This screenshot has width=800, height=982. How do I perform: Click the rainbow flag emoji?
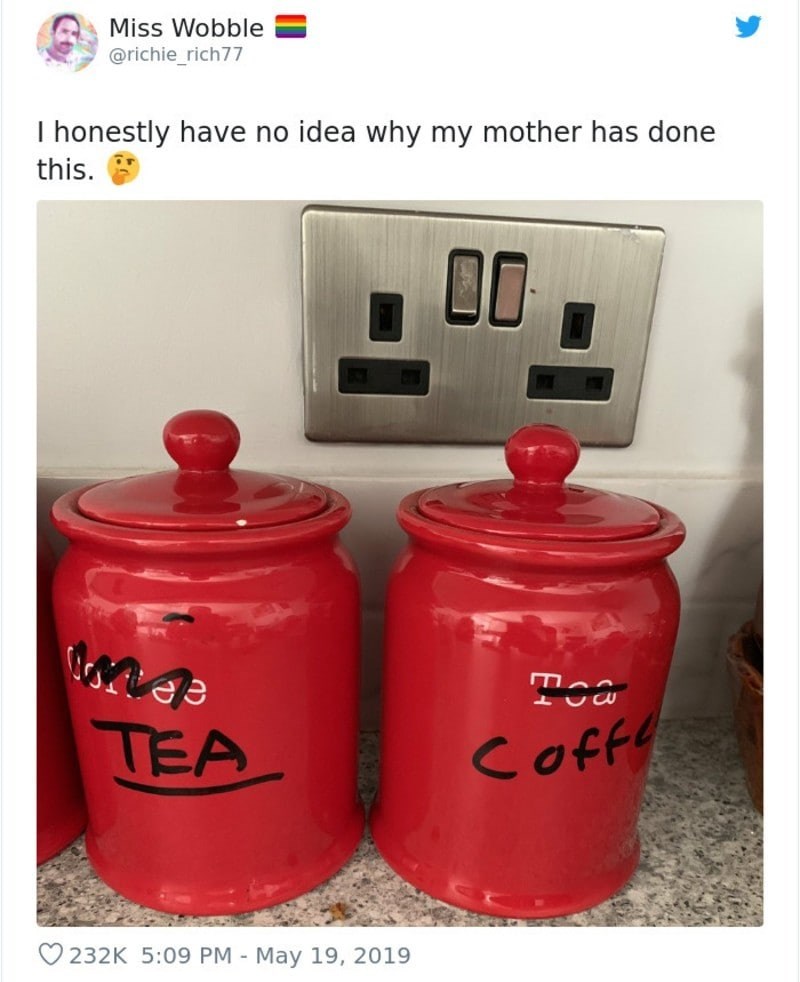click(x=291, y=27)
